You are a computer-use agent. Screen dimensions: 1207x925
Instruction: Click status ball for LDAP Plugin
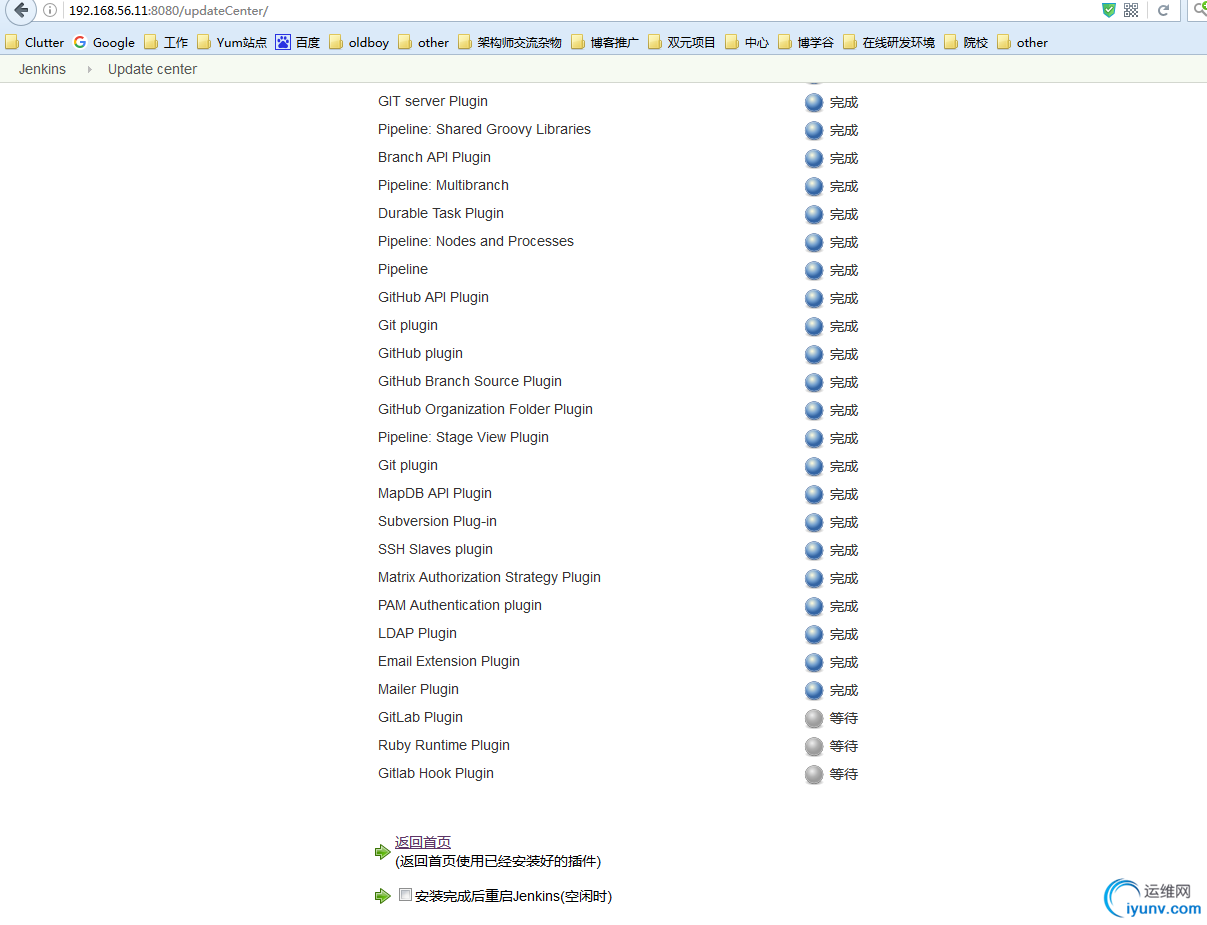(814, 634)
